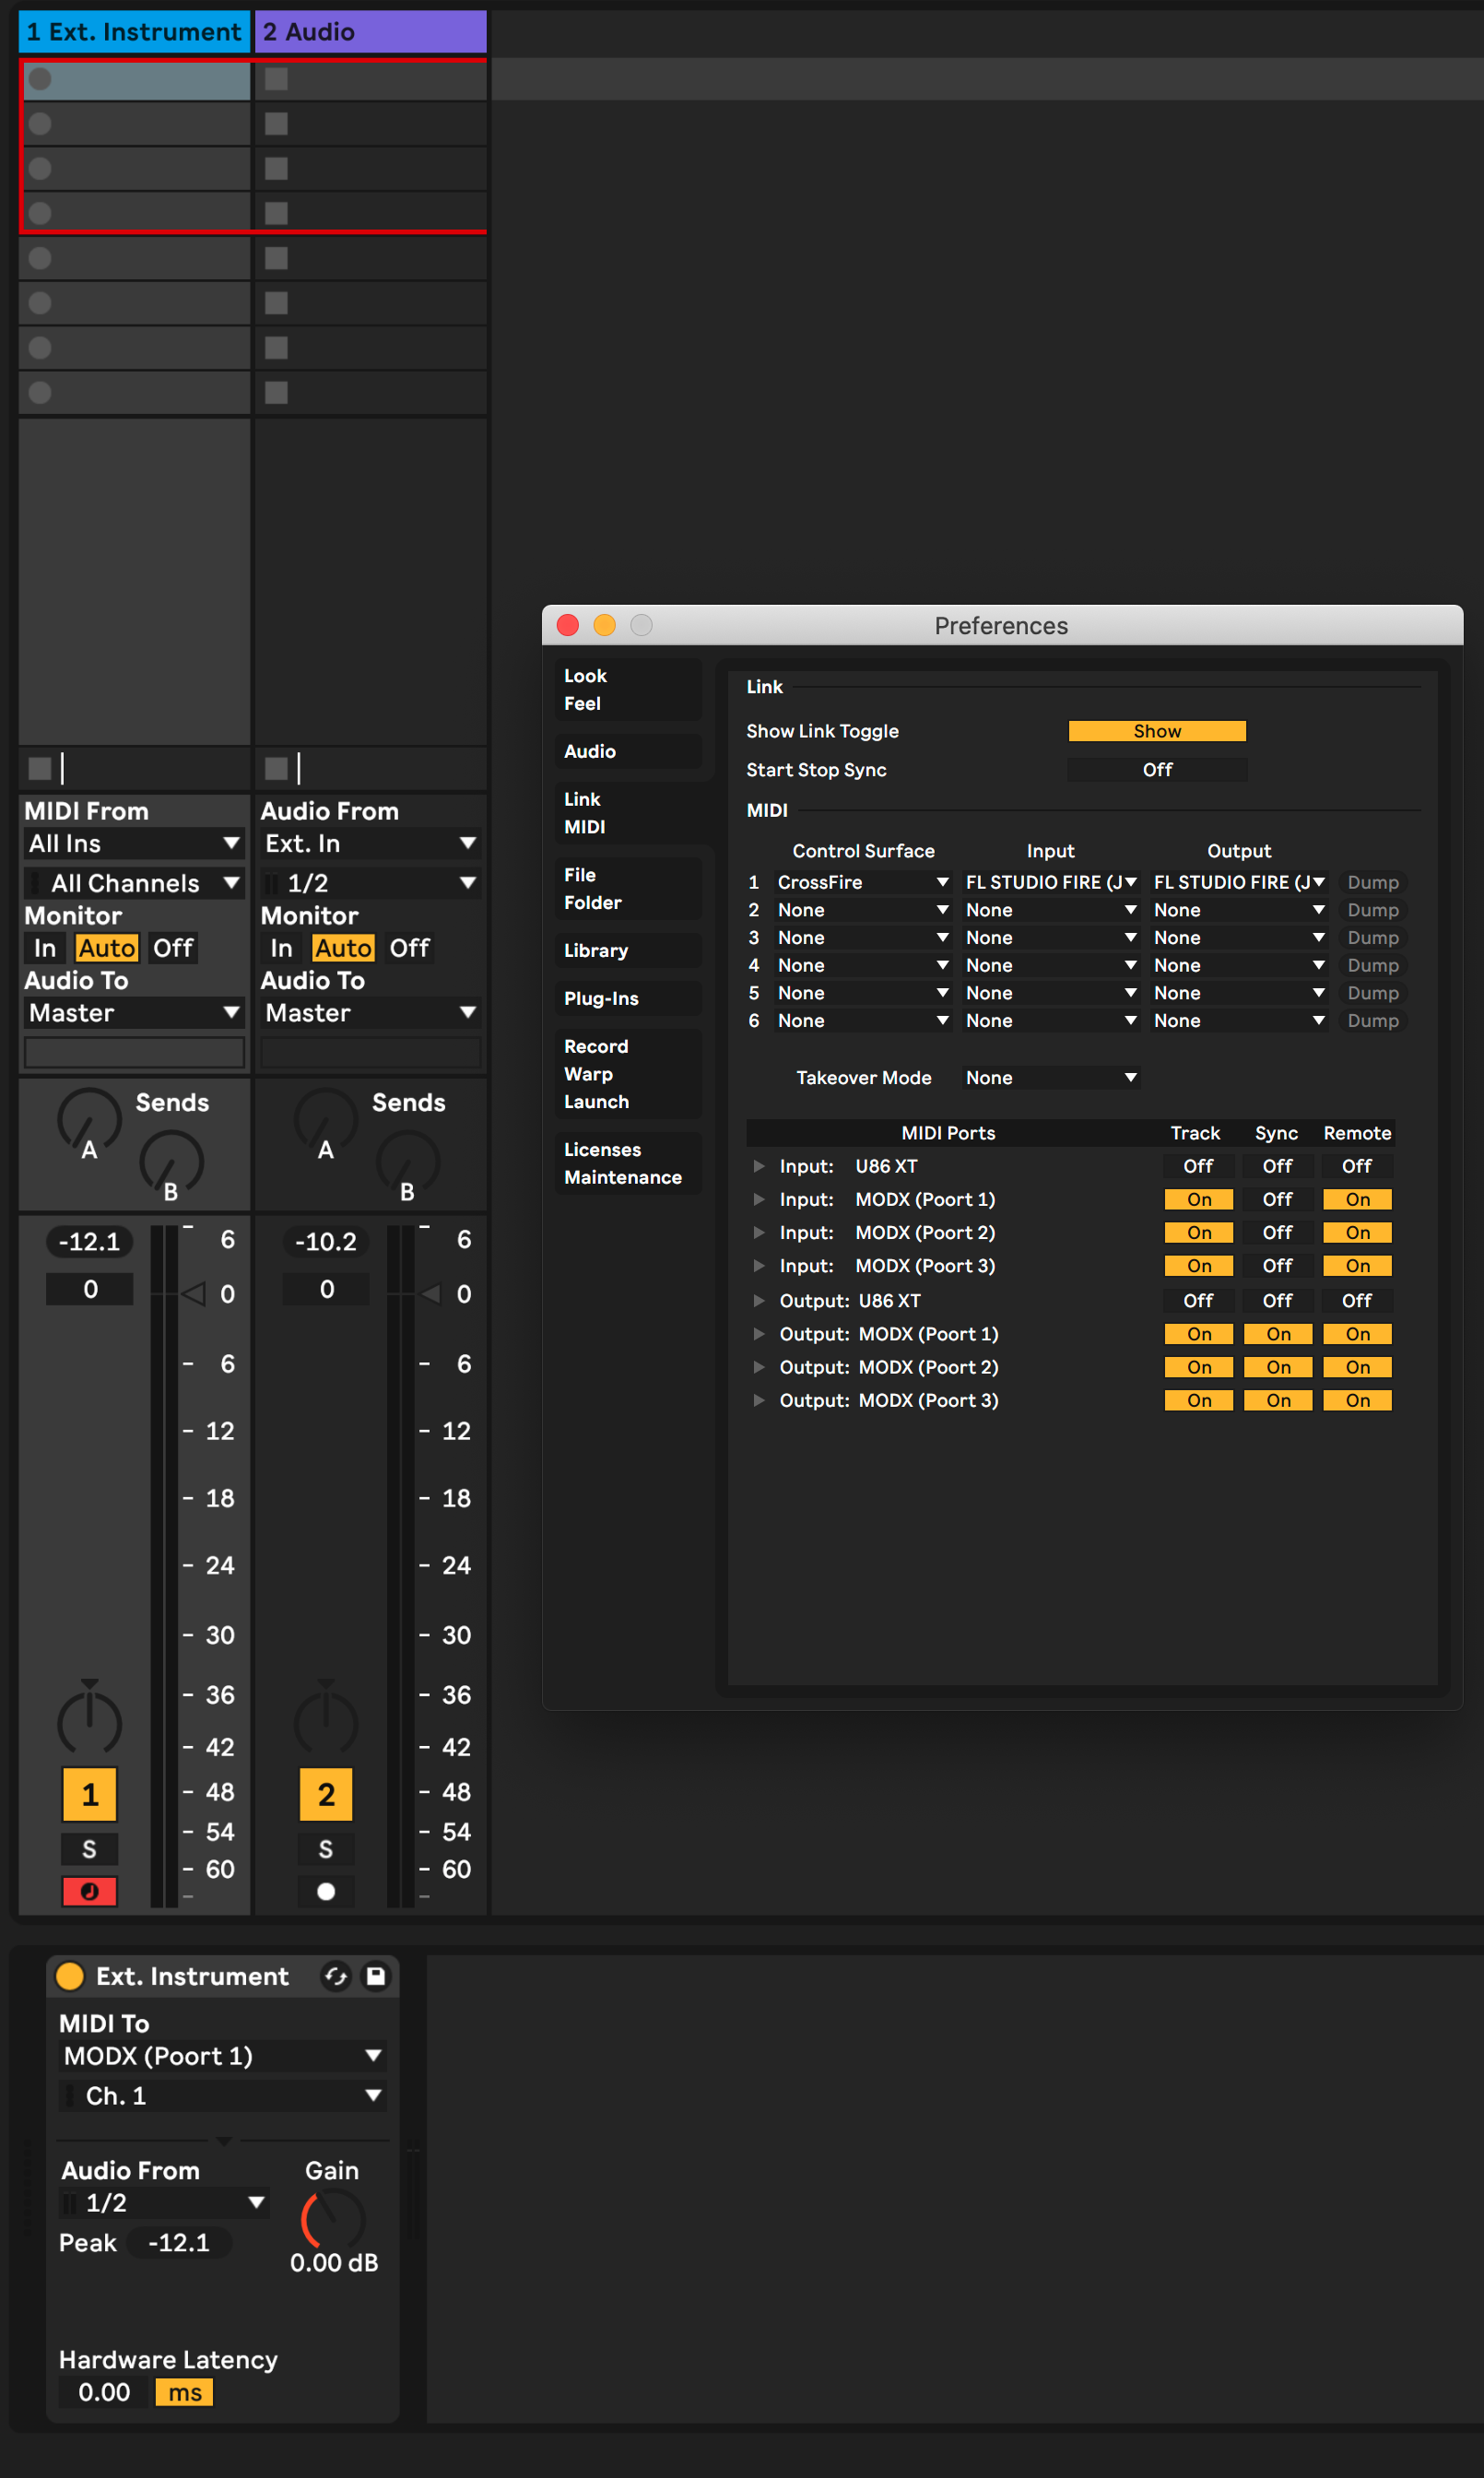The width and height of the screenshot is (1484, 2478).
Task: Click the Ext. Instrument save preset icon
Action: click(376, 1976)
